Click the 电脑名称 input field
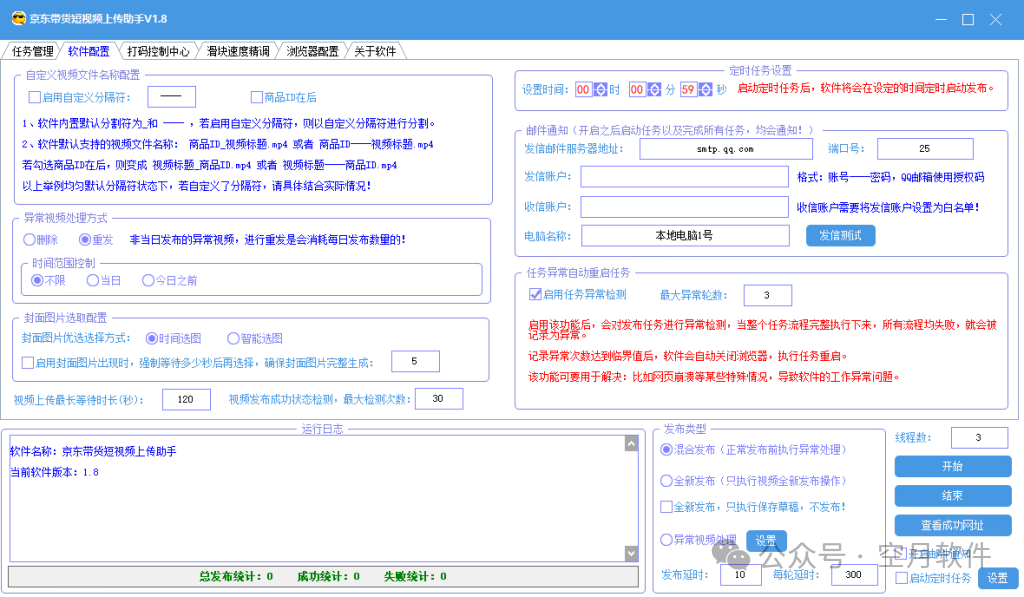This screenshot has width=1024, height=597. click(685, 236)
